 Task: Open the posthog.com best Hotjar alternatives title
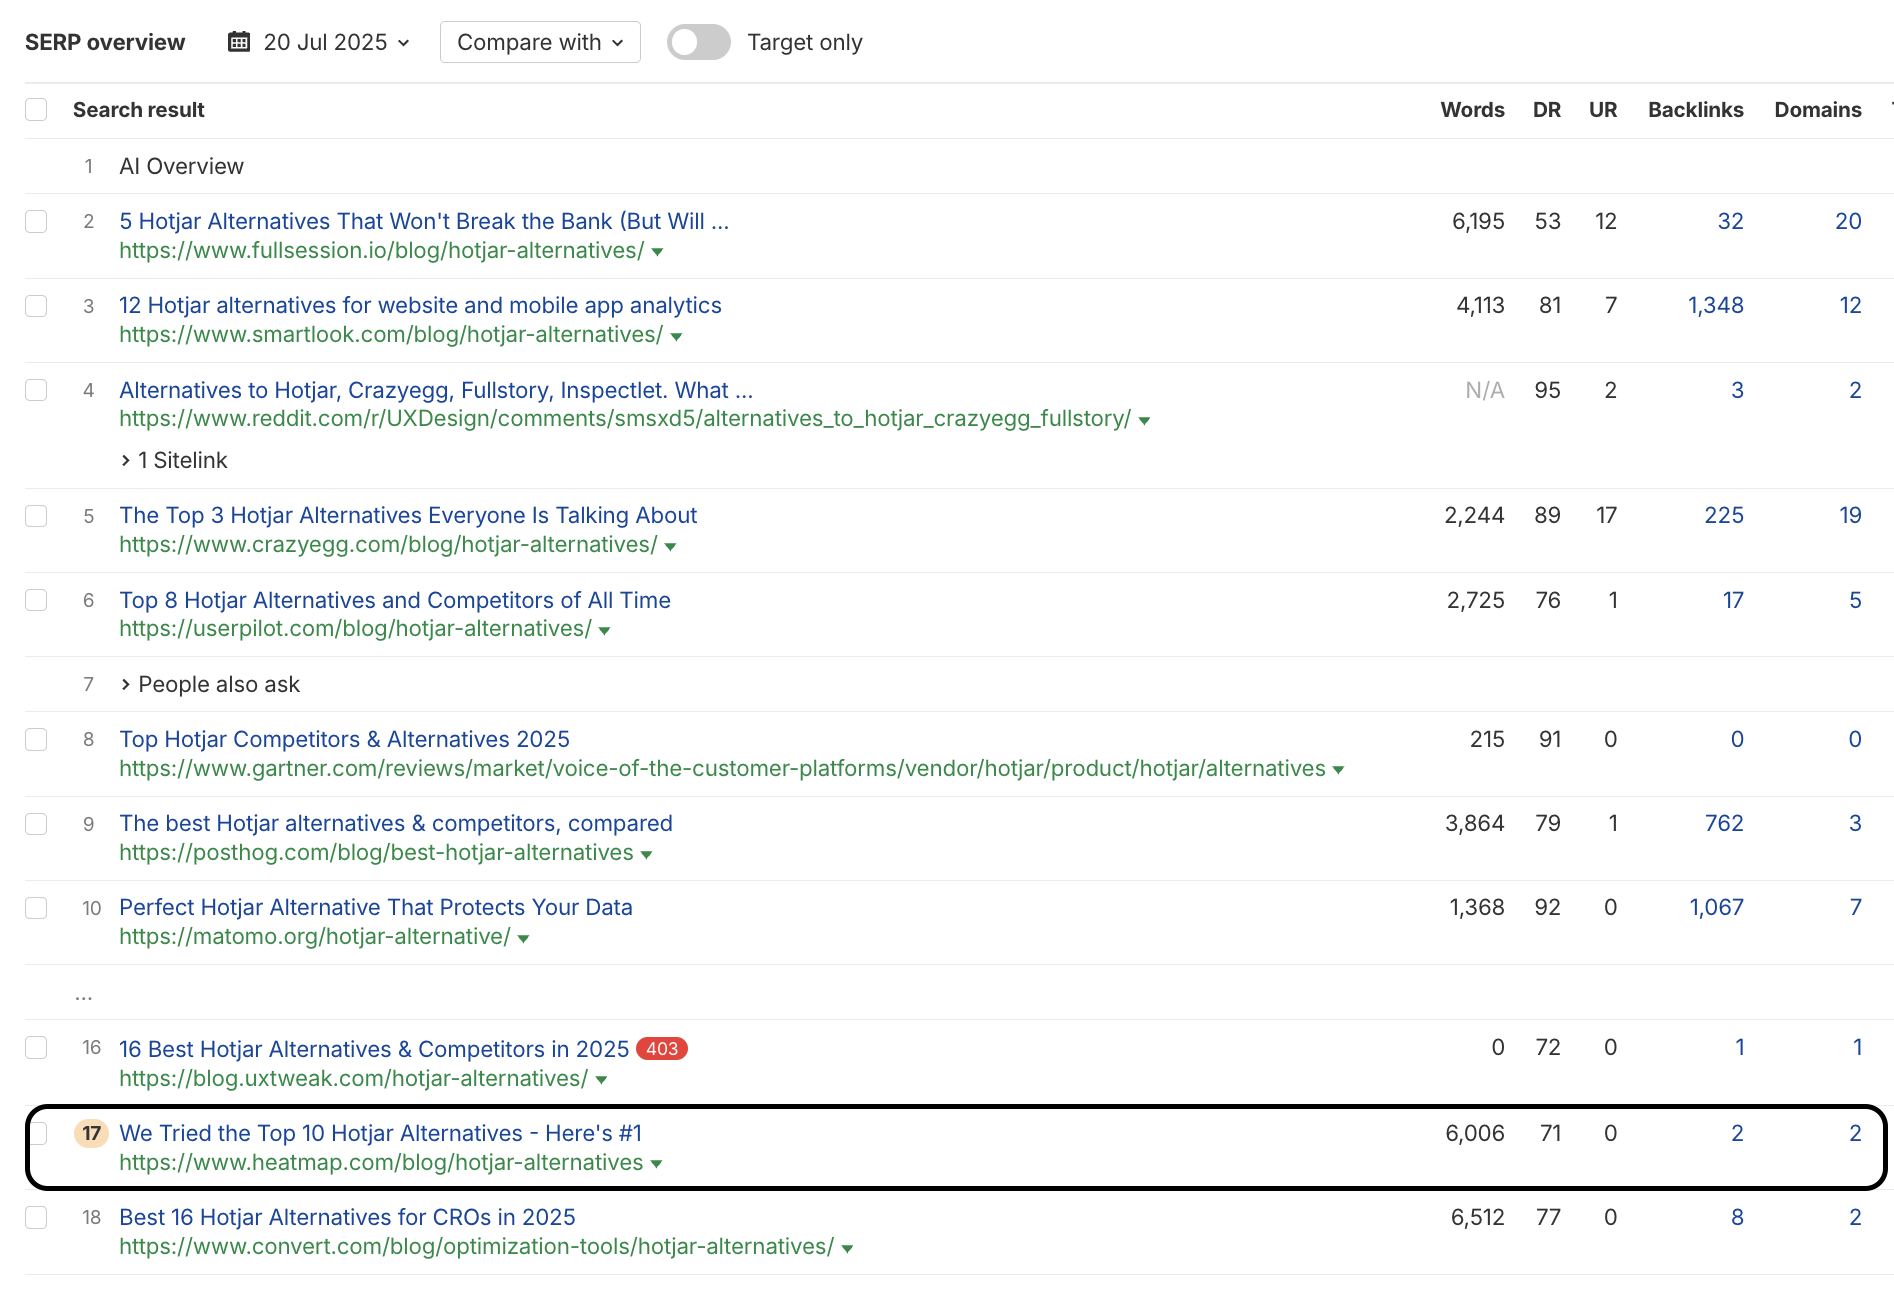pyautogui.click(x=395, y=823)
